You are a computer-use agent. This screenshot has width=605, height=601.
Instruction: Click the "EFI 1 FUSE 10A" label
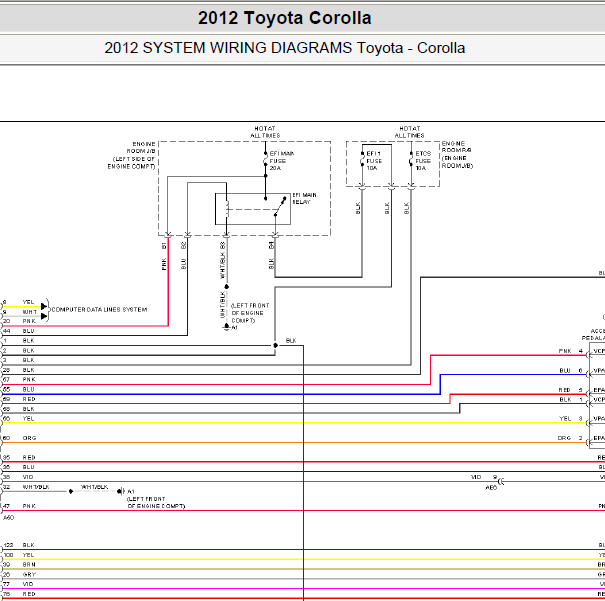(x=374, y=161)
